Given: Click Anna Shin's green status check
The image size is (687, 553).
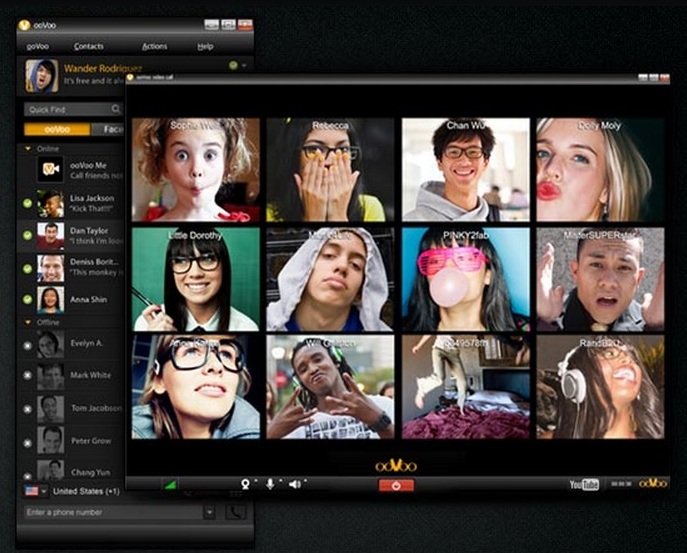Looking at the screenshot, I should pos(28,300).
